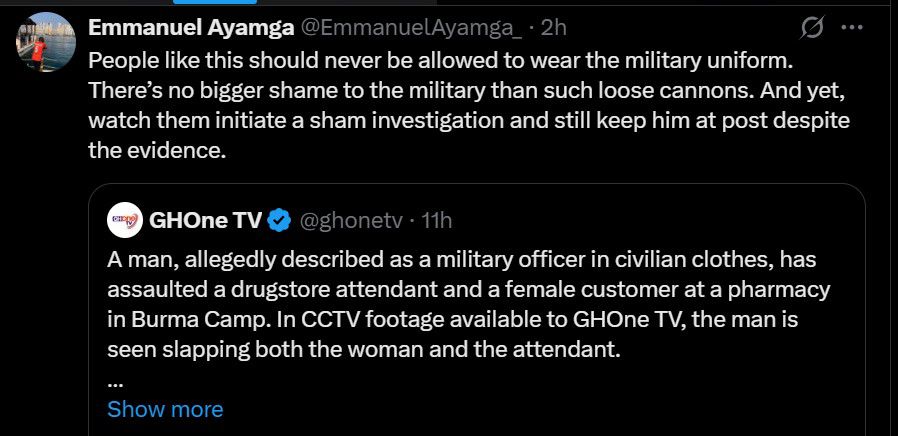This screenshot has width=898, height=436.
Task: Open the GHOne TV account name
Action: pos(204,219)
